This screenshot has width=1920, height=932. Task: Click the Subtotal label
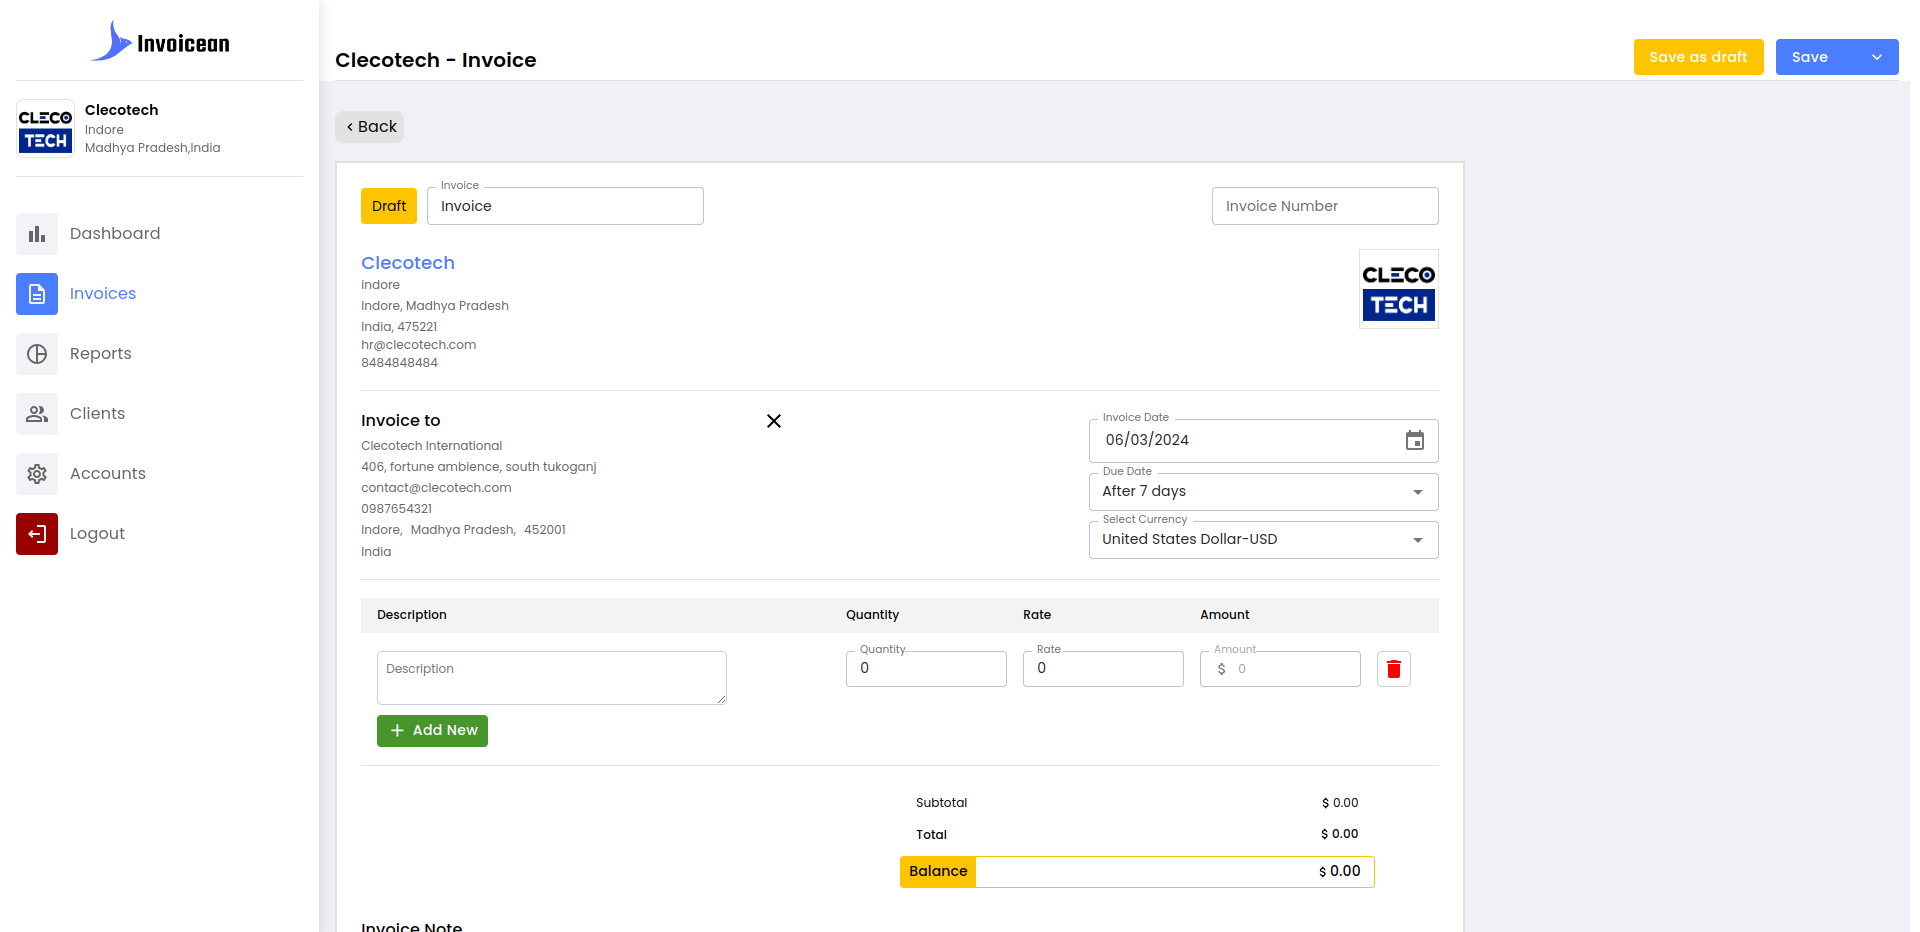[942, 803]
